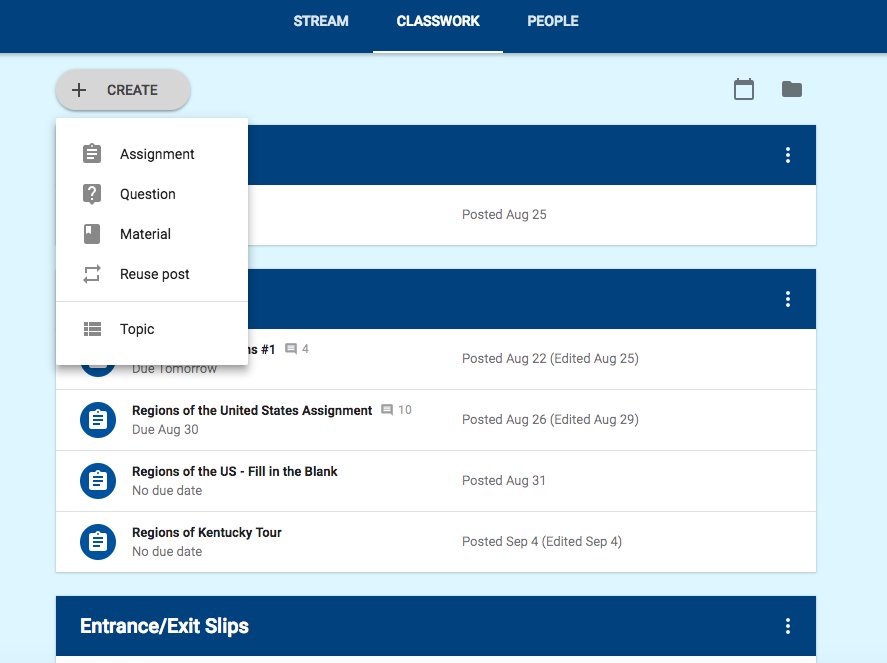887x663 pixels.
Task: Click the Reuse post arrows icon
Action: (92, 274)
